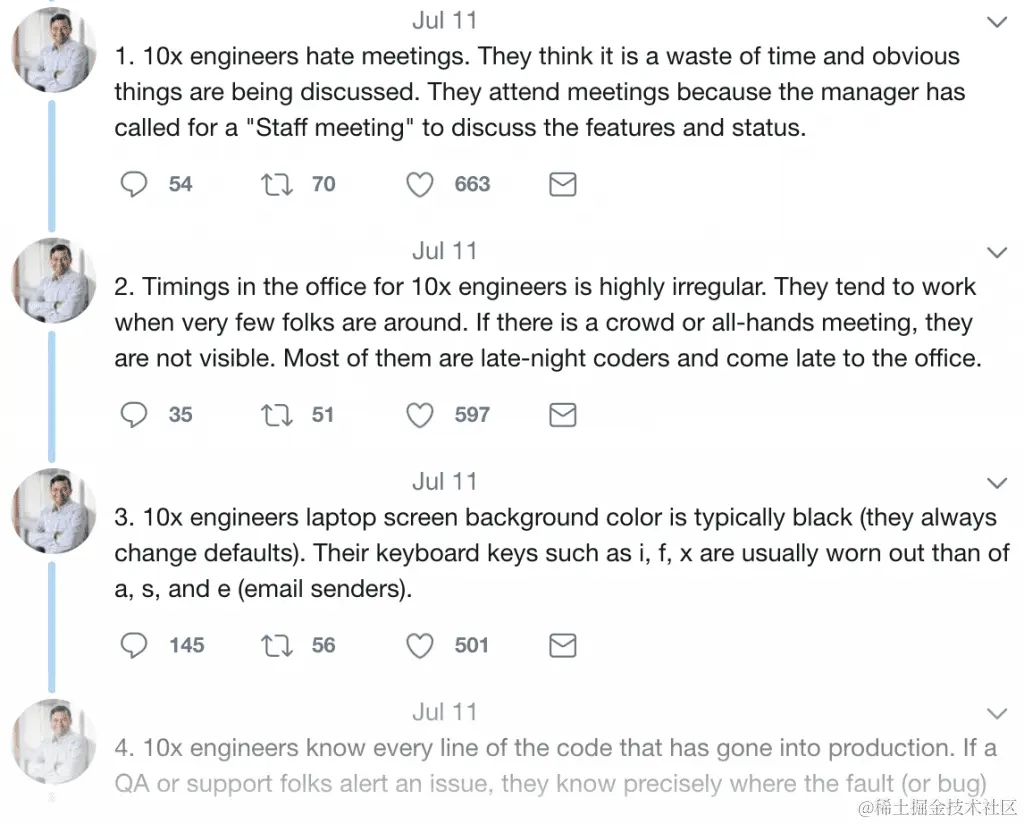Open the Jul 11 timestamp of tweet 3
This screenshot has width=1024, height=824.
click(x=444, y=481)
